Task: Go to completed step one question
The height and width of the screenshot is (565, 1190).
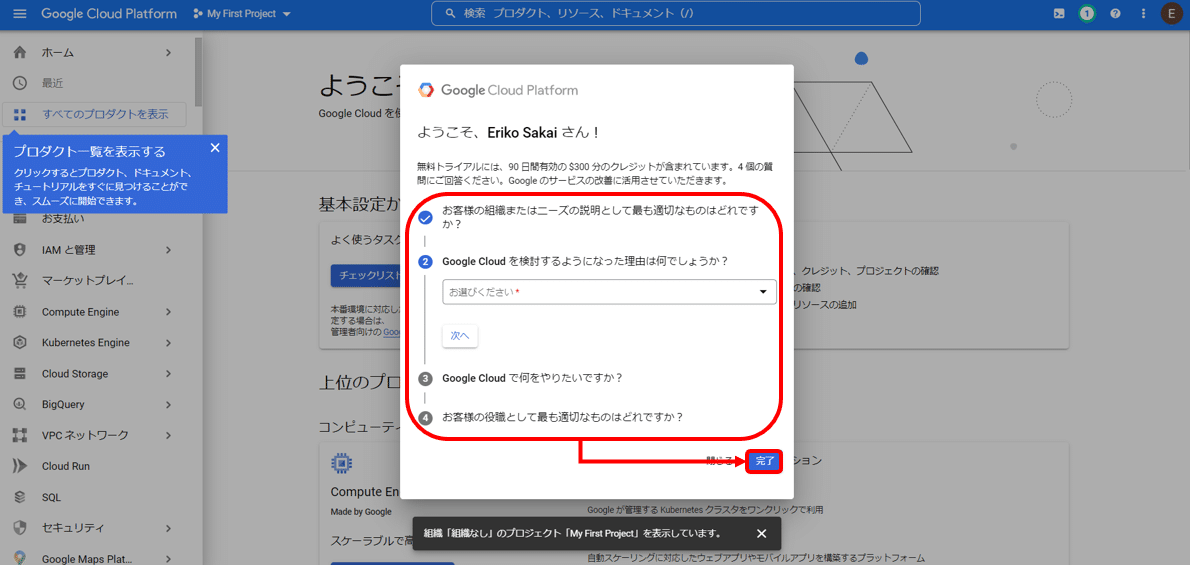Action: pos(600,218)
